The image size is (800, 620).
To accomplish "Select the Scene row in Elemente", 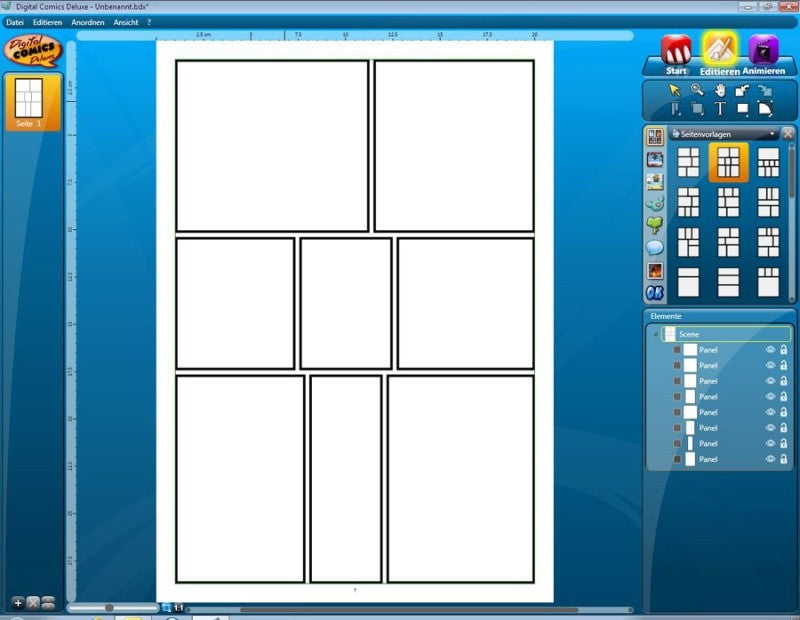I will point(726,334).
